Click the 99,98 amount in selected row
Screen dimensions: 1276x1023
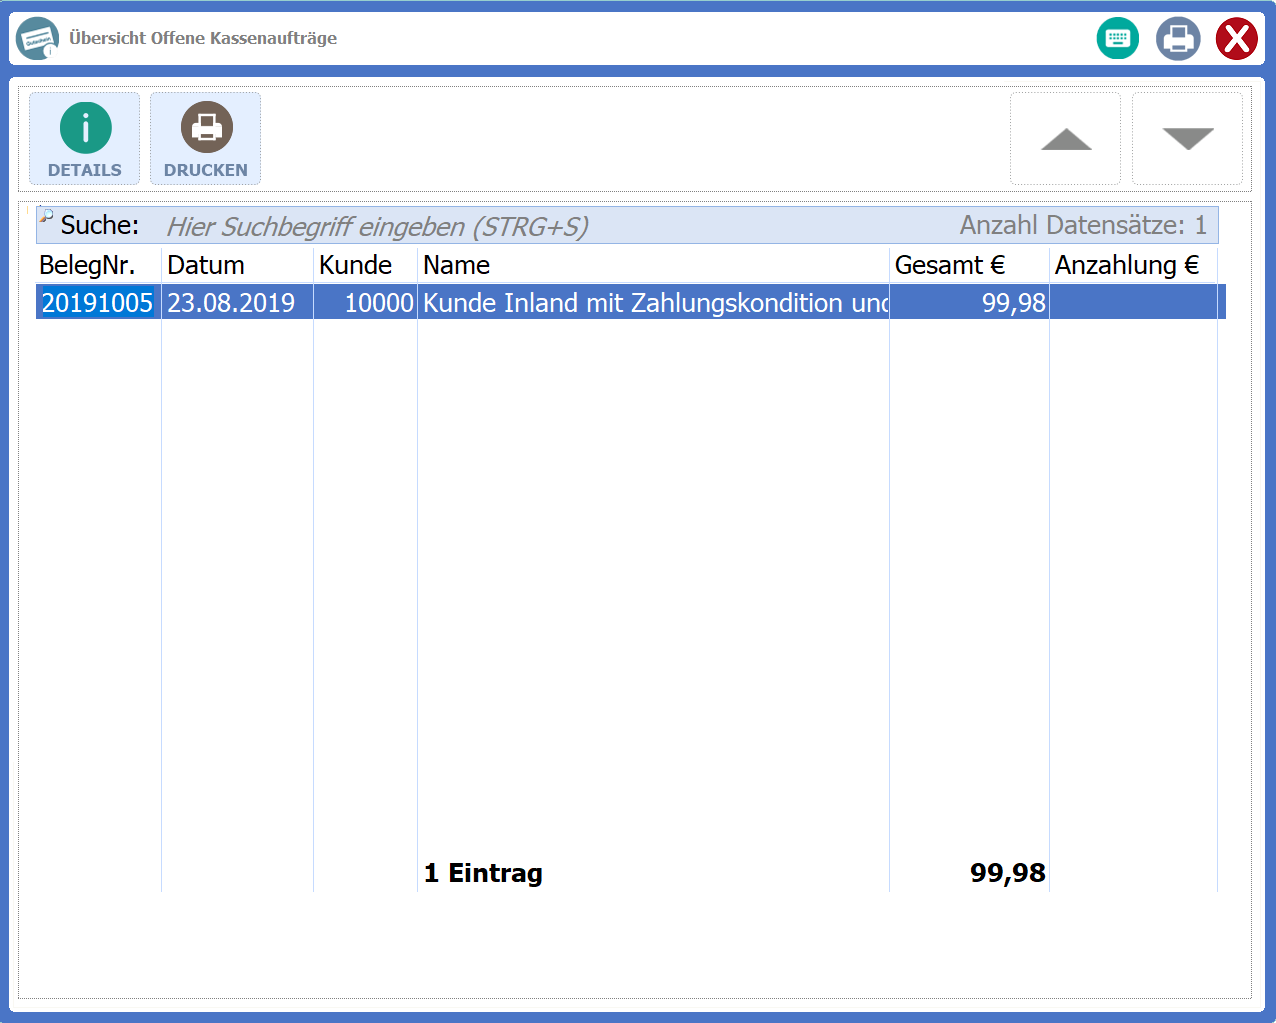coord(1012,303)
